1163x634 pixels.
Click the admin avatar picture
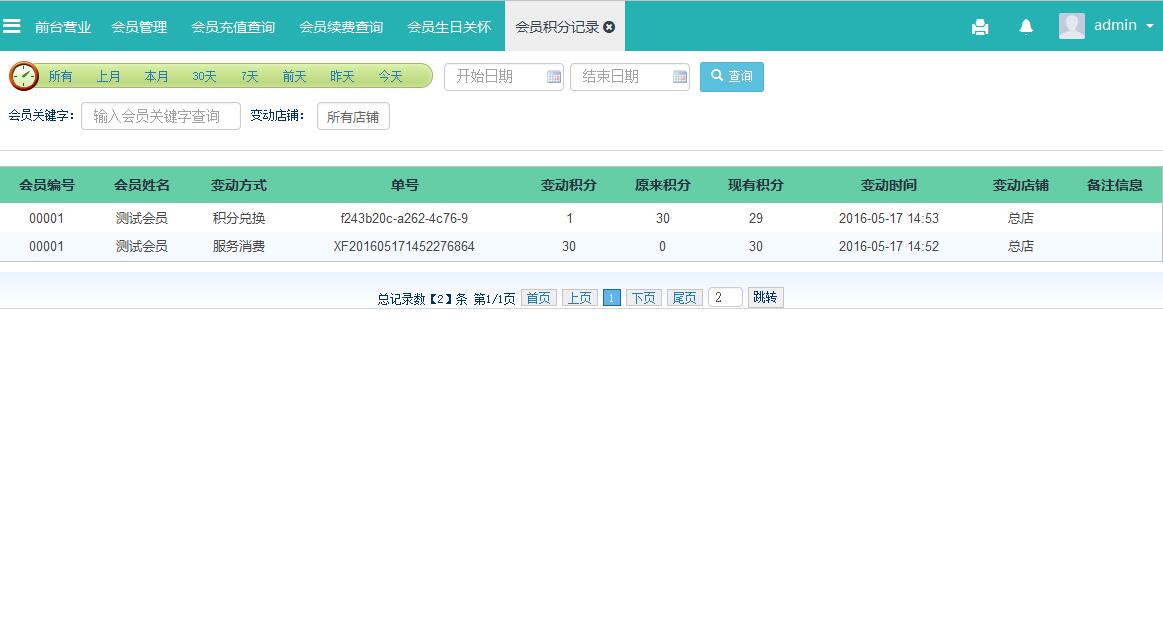[x=1072, y=26]
